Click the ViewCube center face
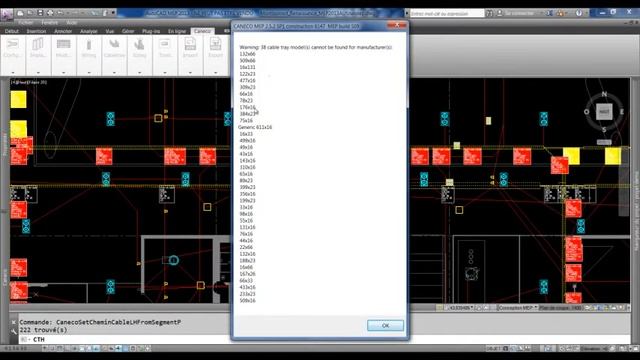The height and width of the screenshot is (360, 640). [x=604, y=111]
